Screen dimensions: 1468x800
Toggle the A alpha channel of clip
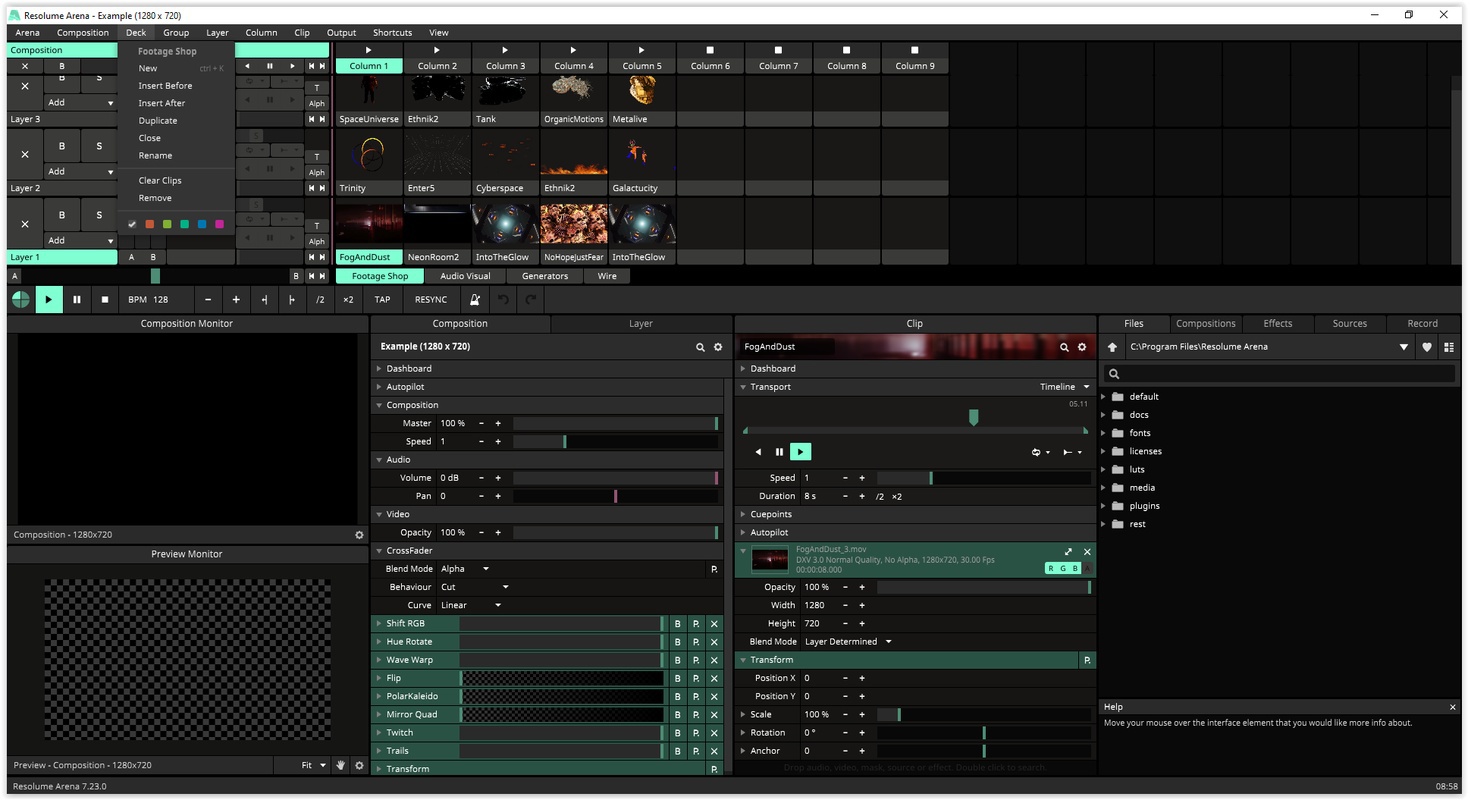tap(1087, 568)
